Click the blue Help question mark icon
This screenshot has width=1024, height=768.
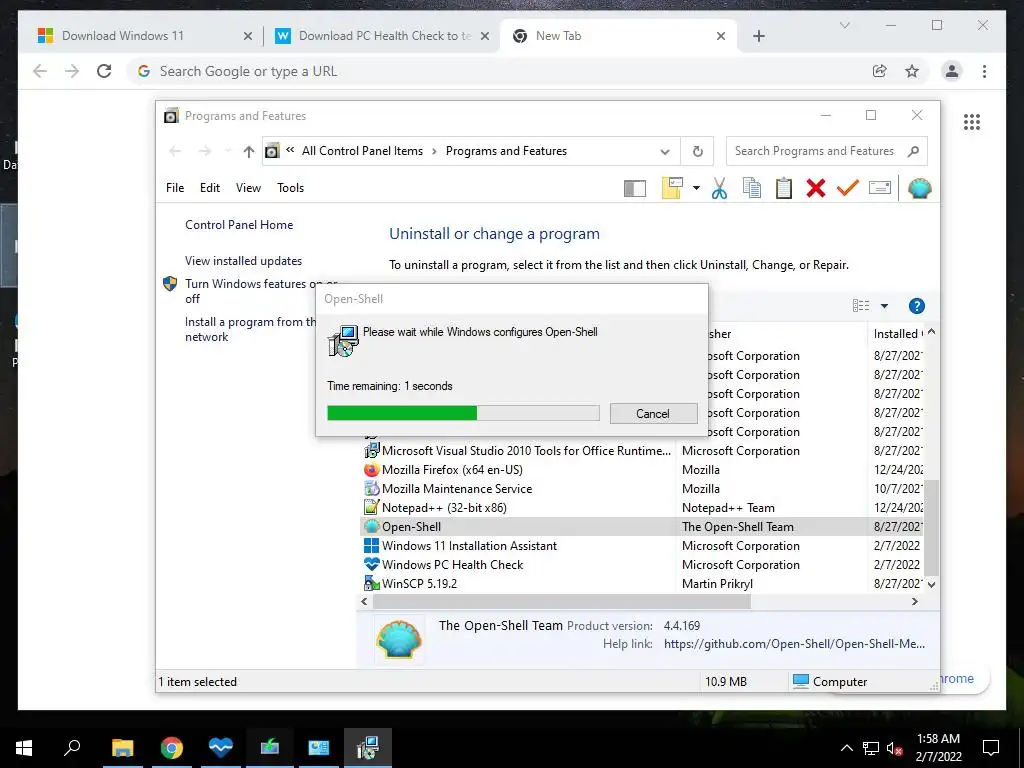point(916,306)
